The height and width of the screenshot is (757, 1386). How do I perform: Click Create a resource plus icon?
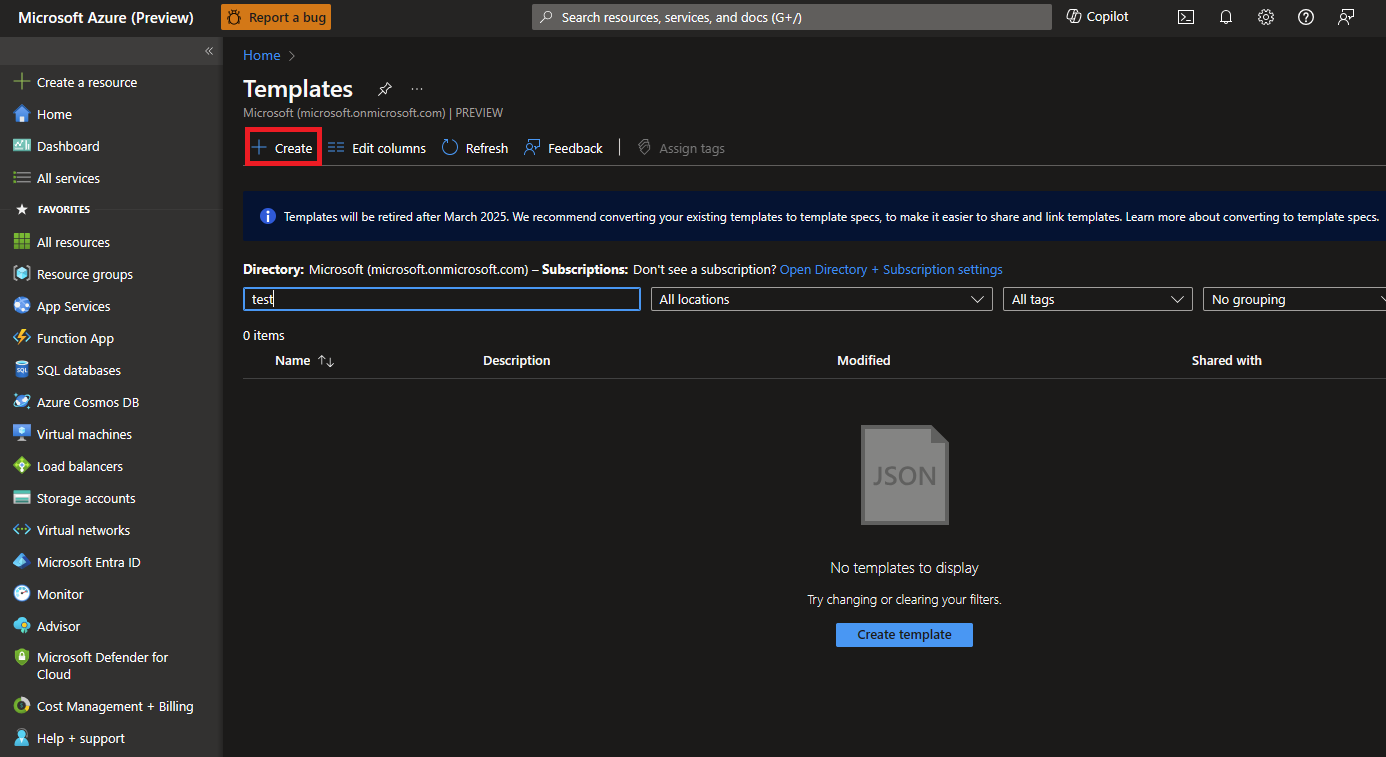pyautogui.click(x=21, y=82)
